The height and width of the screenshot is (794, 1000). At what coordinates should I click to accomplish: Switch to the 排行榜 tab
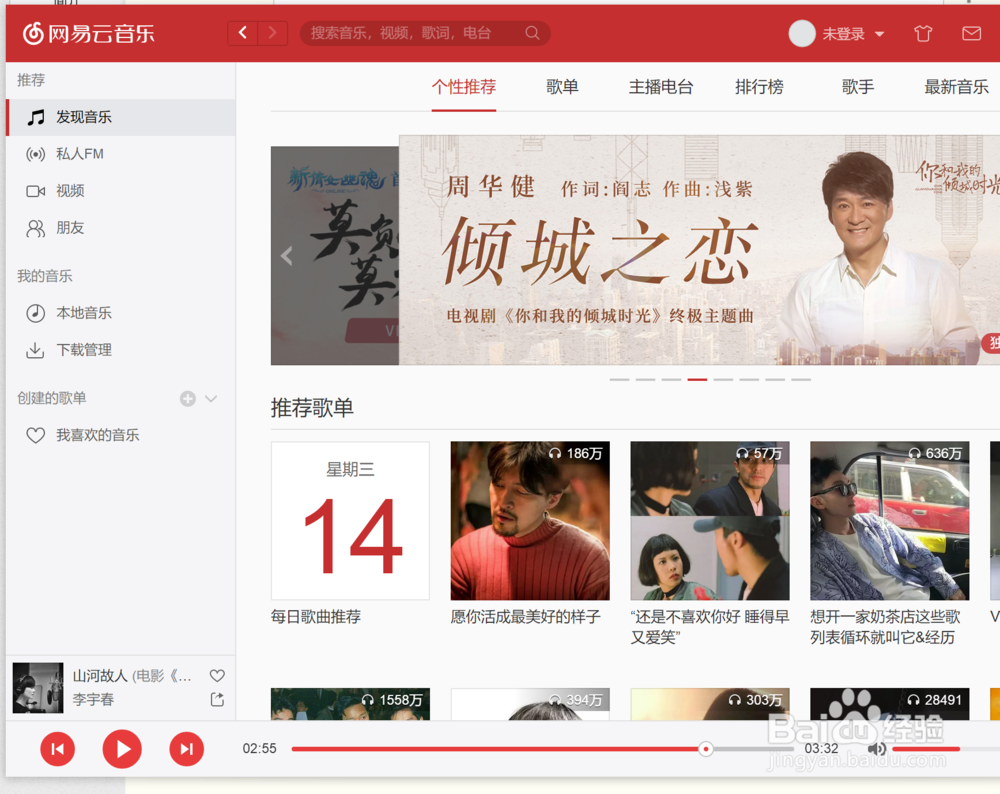(x=759, y=87)
